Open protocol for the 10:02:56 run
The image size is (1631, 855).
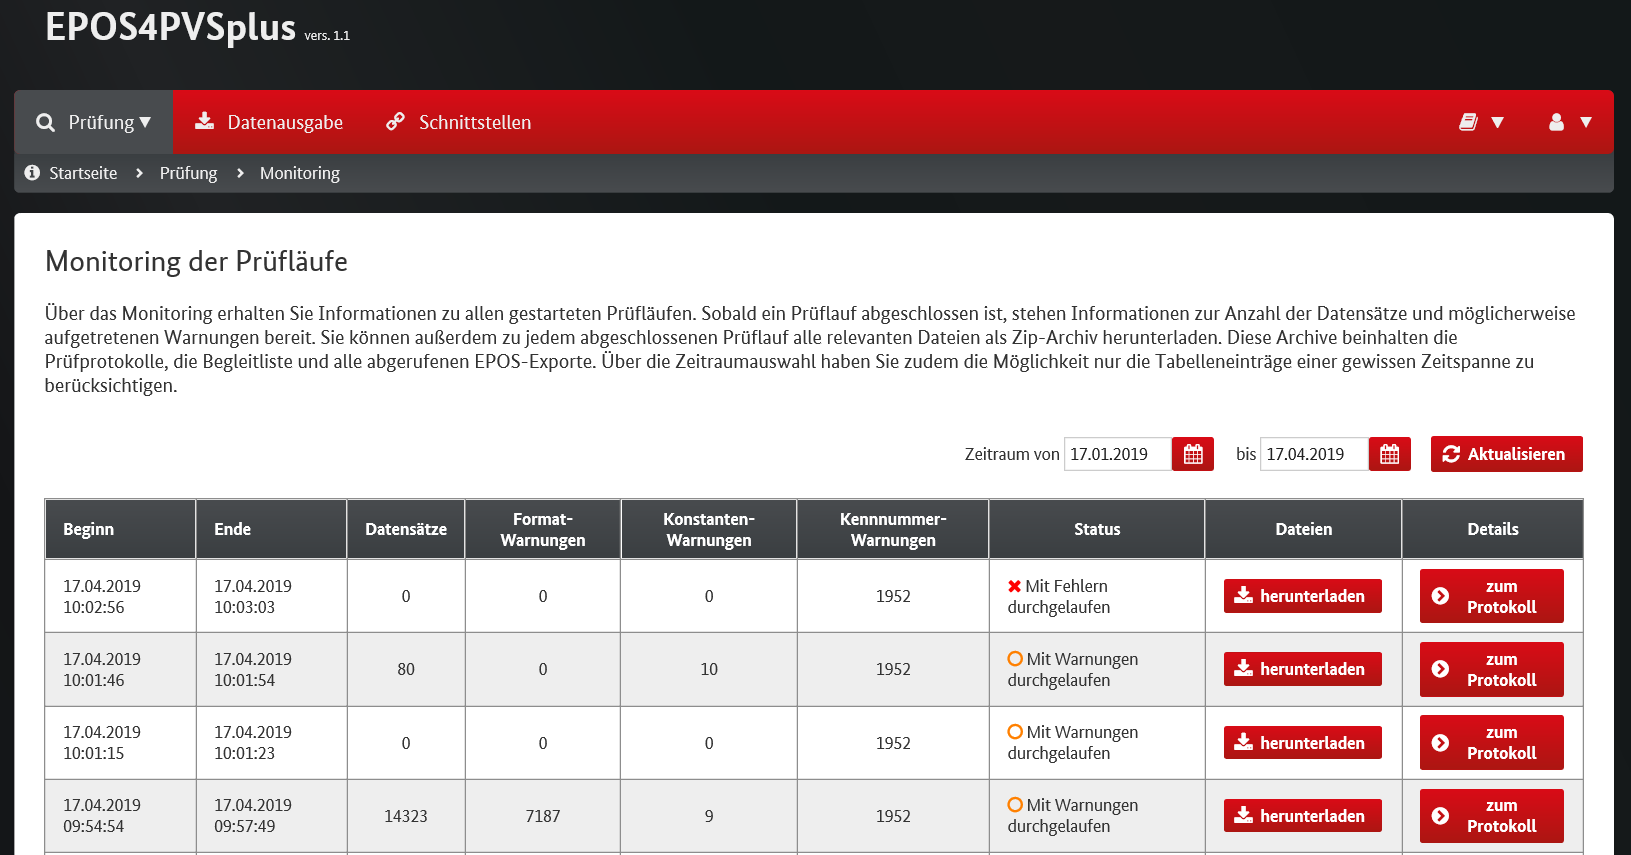(1491, 596)
